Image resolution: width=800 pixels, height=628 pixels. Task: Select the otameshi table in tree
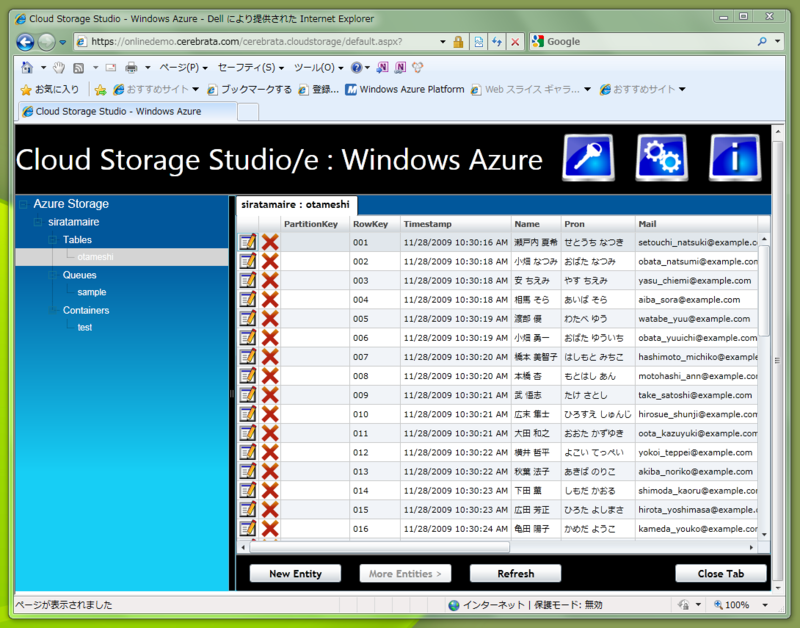tap(95, 257)
